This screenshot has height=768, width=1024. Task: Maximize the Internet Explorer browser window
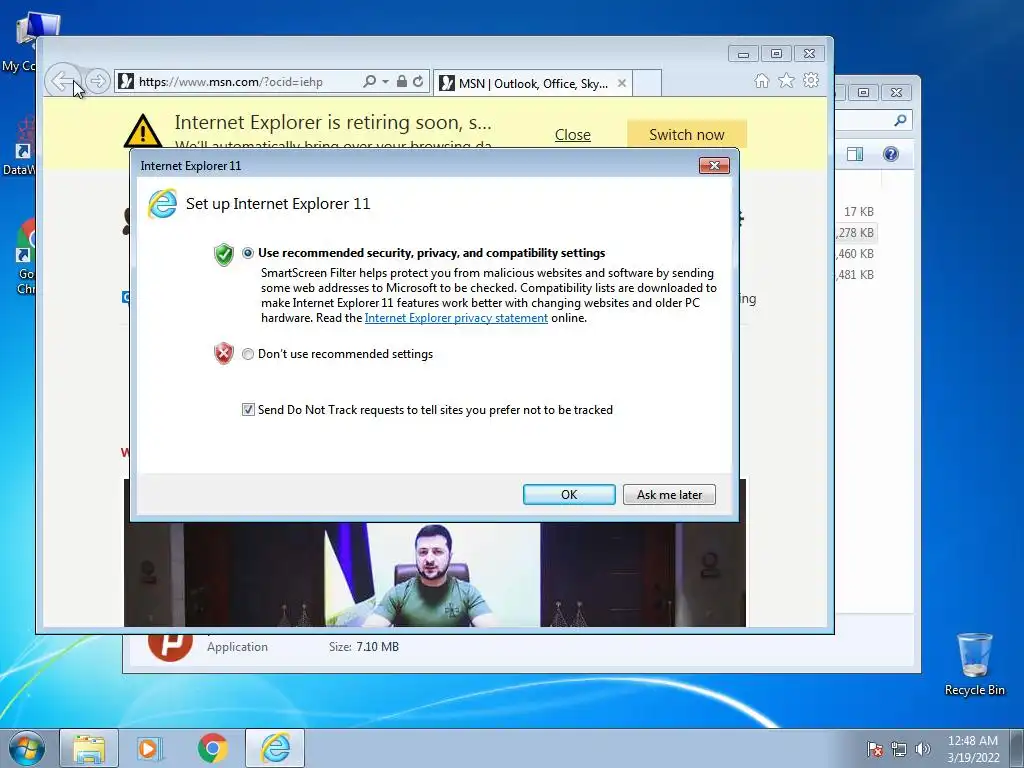pos(776,54)
